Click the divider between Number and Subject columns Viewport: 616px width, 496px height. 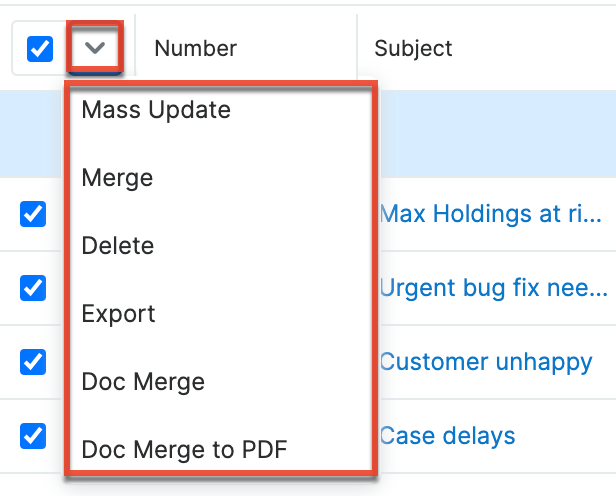coord(357,48)
